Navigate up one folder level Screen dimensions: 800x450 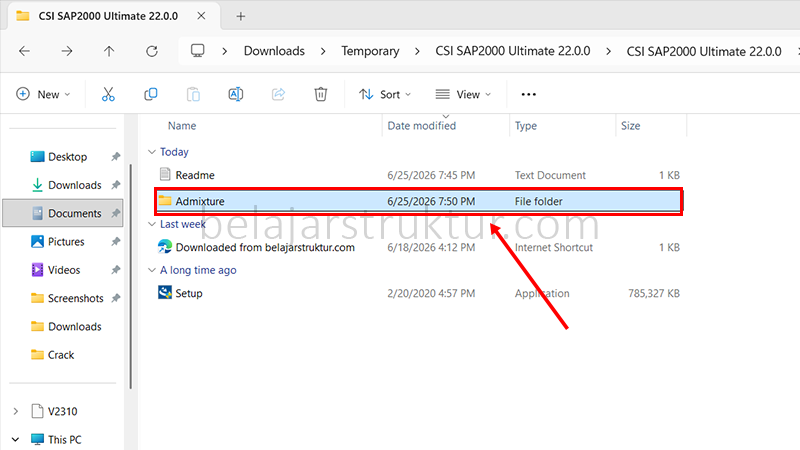pos(109,51)
